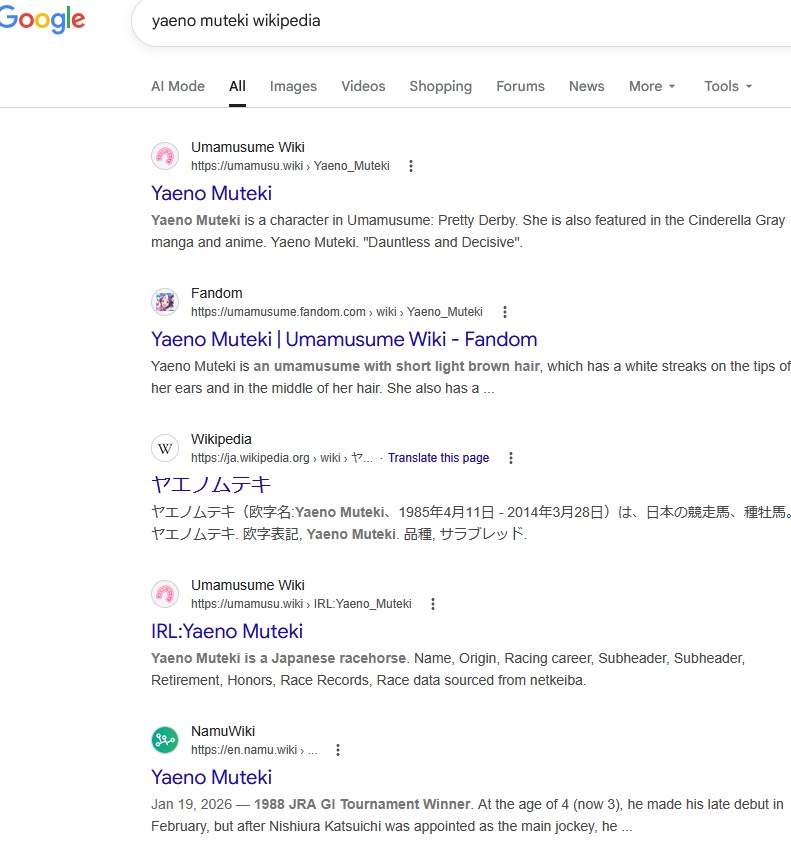The height and width of the screenshot is (841, 791).
Task: Click snippet about short light brown hair
Action: [x=396, y=366]
